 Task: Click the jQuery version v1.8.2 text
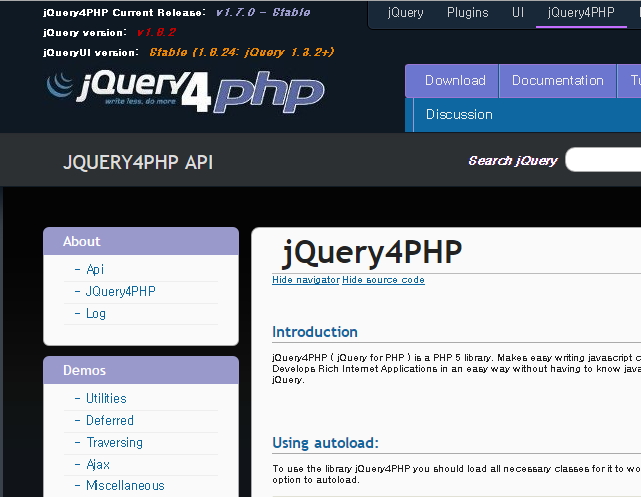(156, 32)
